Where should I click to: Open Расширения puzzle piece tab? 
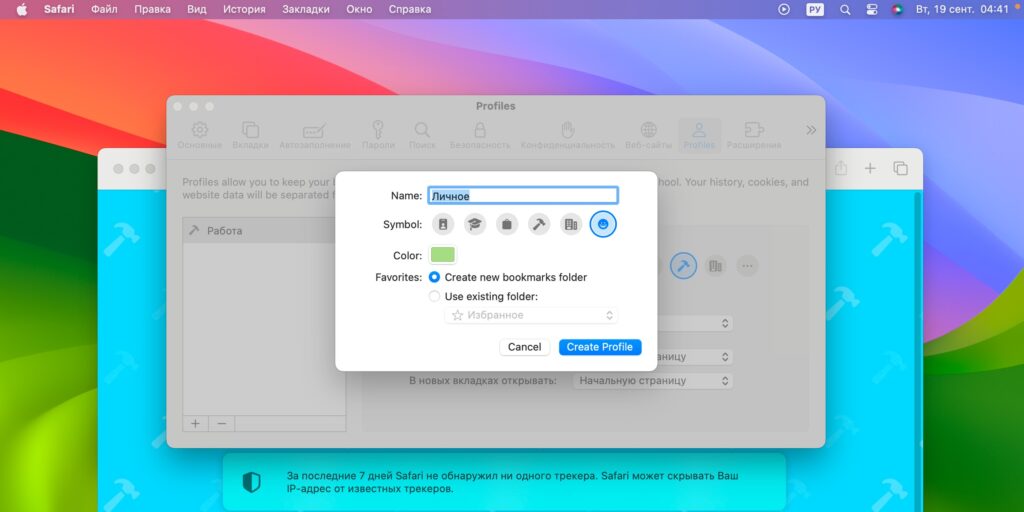[754, 136]
